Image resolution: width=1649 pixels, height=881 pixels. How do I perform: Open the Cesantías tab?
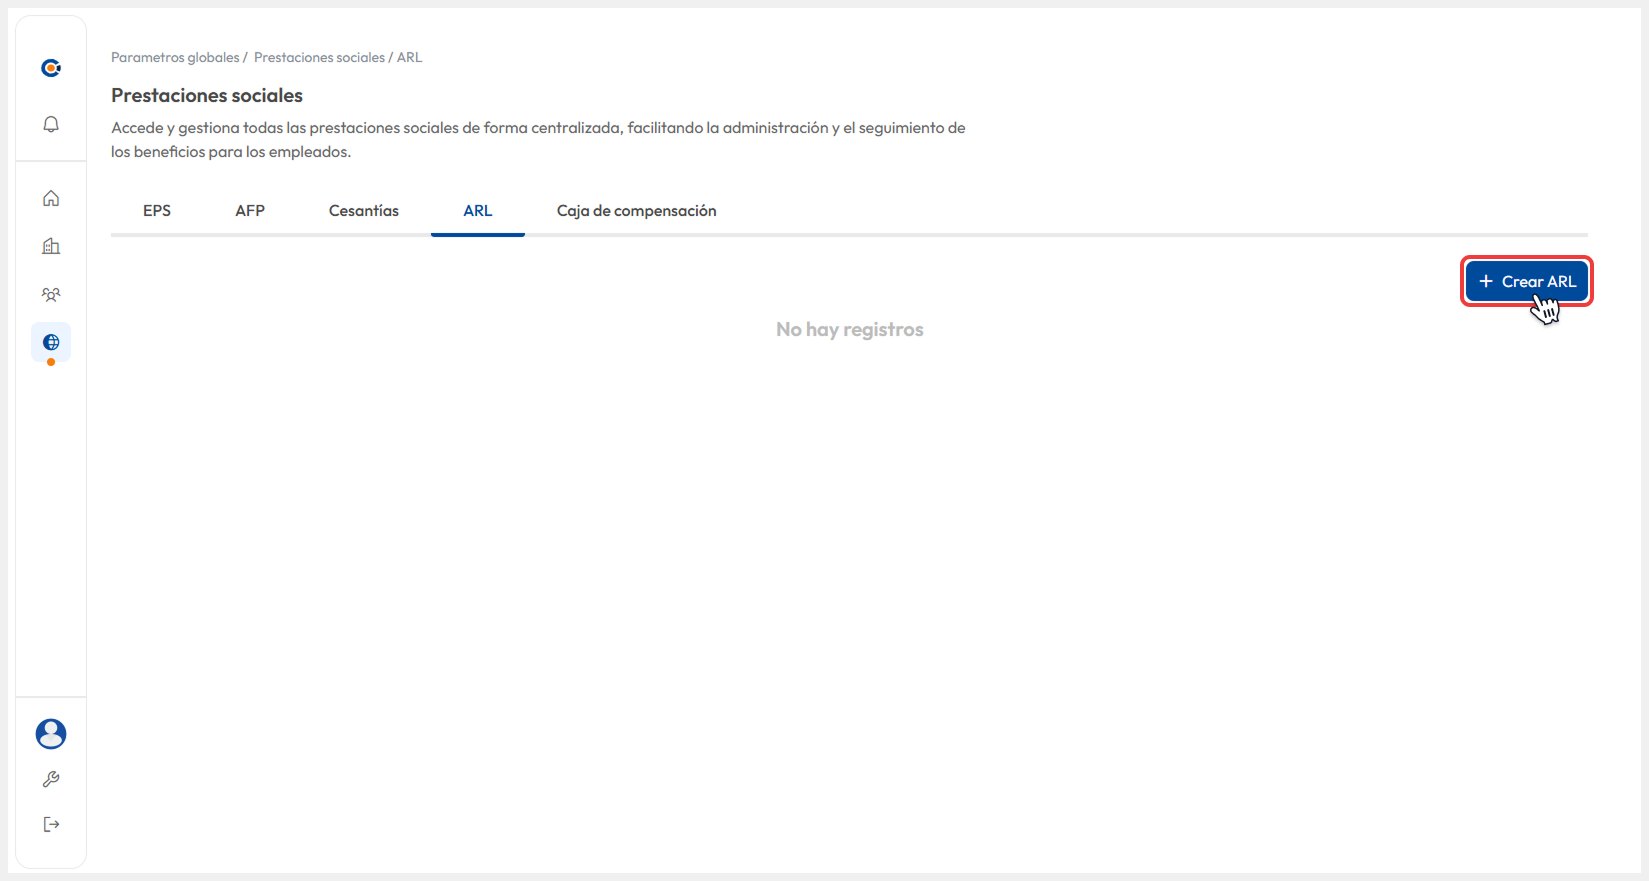click(364, 211)
